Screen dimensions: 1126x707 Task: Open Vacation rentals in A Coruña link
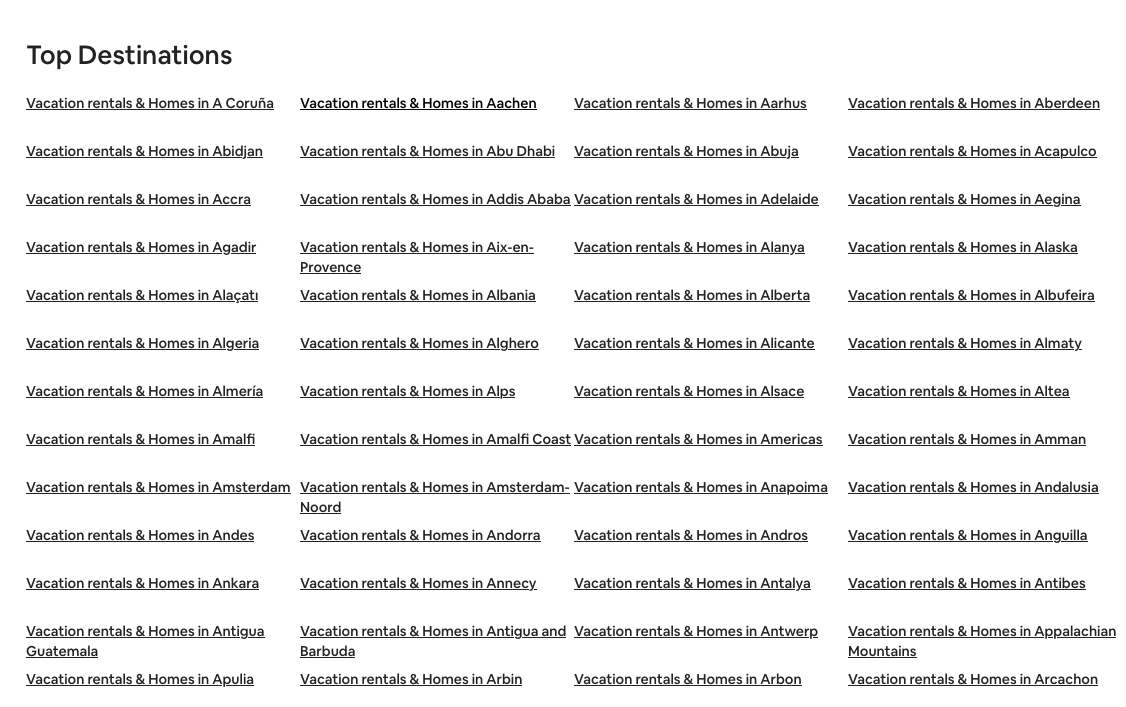[x=149, y=103]
